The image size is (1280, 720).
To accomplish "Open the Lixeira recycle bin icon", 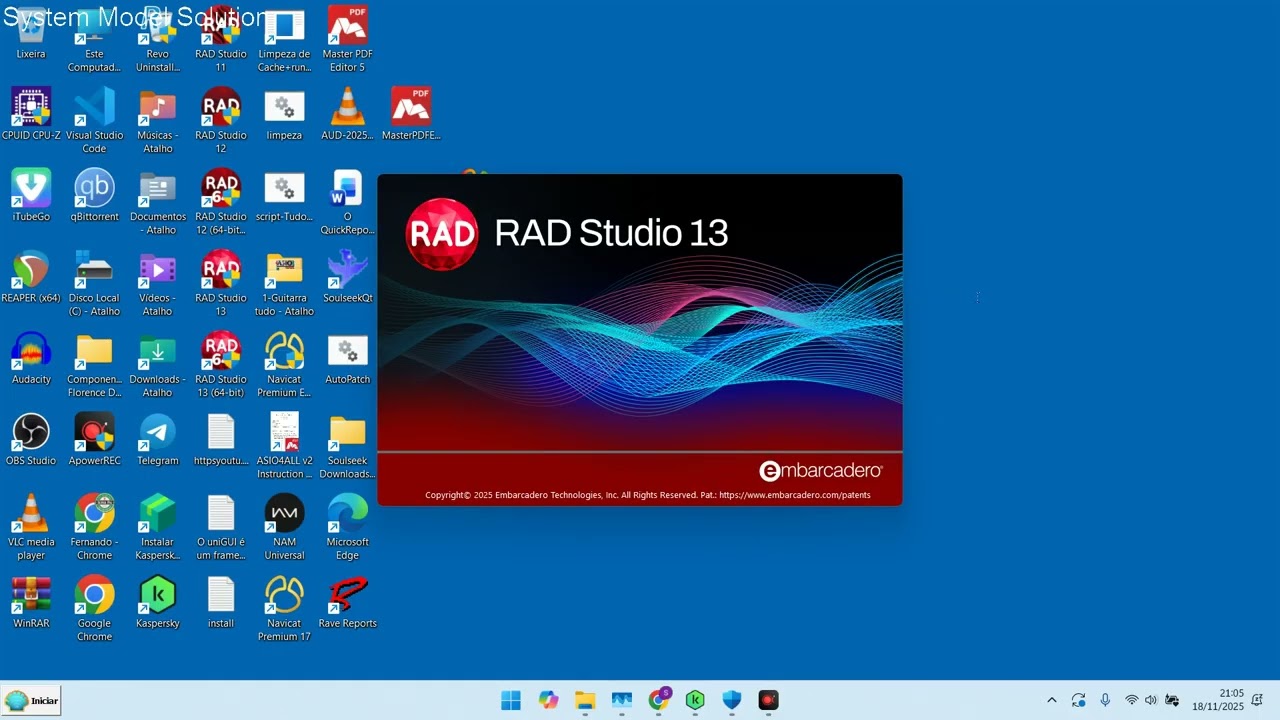I will coord(31,35).
